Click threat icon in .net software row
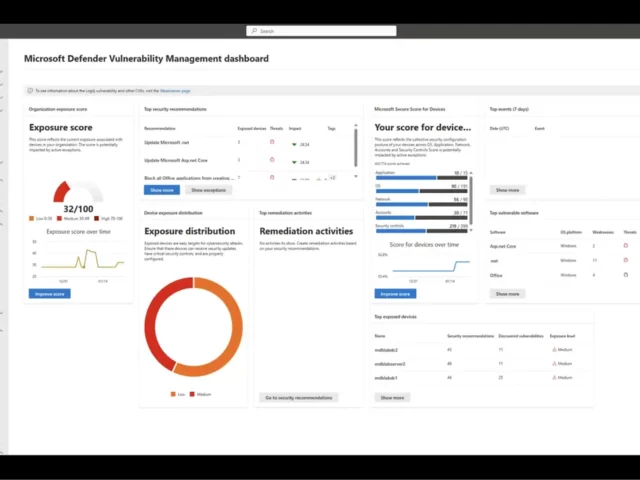Screen dimensions: 640x480 coord(626,260)
